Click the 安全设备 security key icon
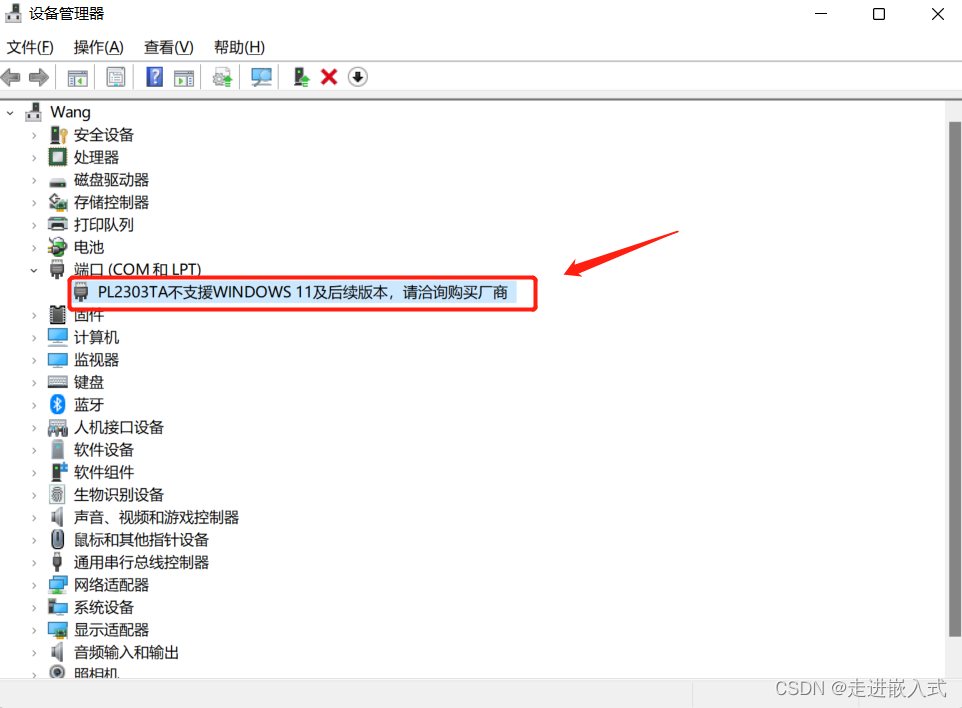 tap(58, 135)
